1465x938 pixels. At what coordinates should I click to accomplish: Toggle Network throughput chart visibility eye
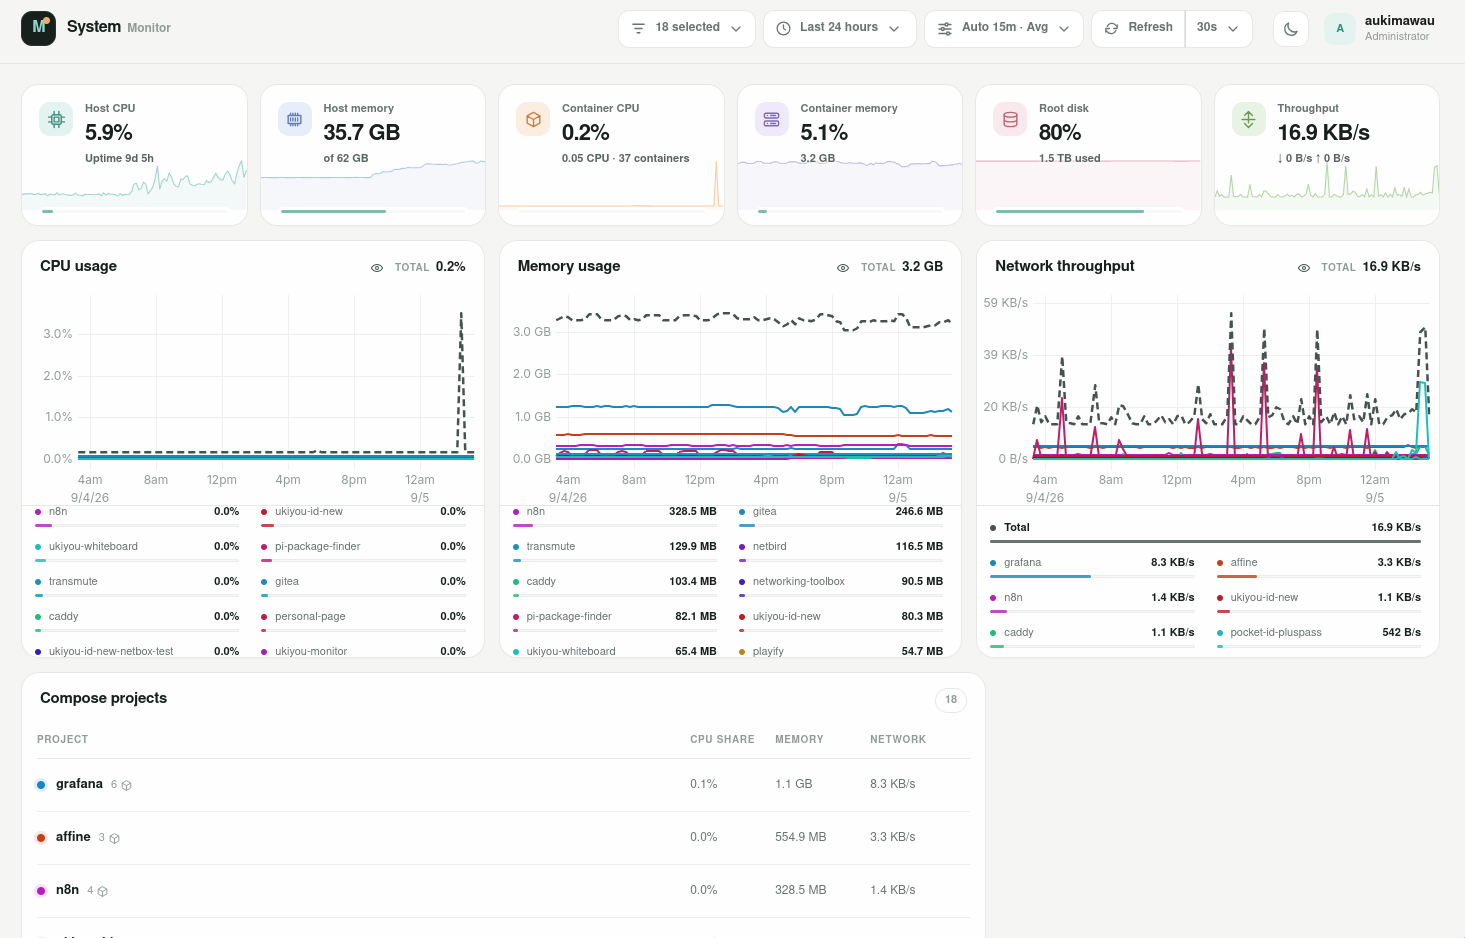[x=1304, y=267]
